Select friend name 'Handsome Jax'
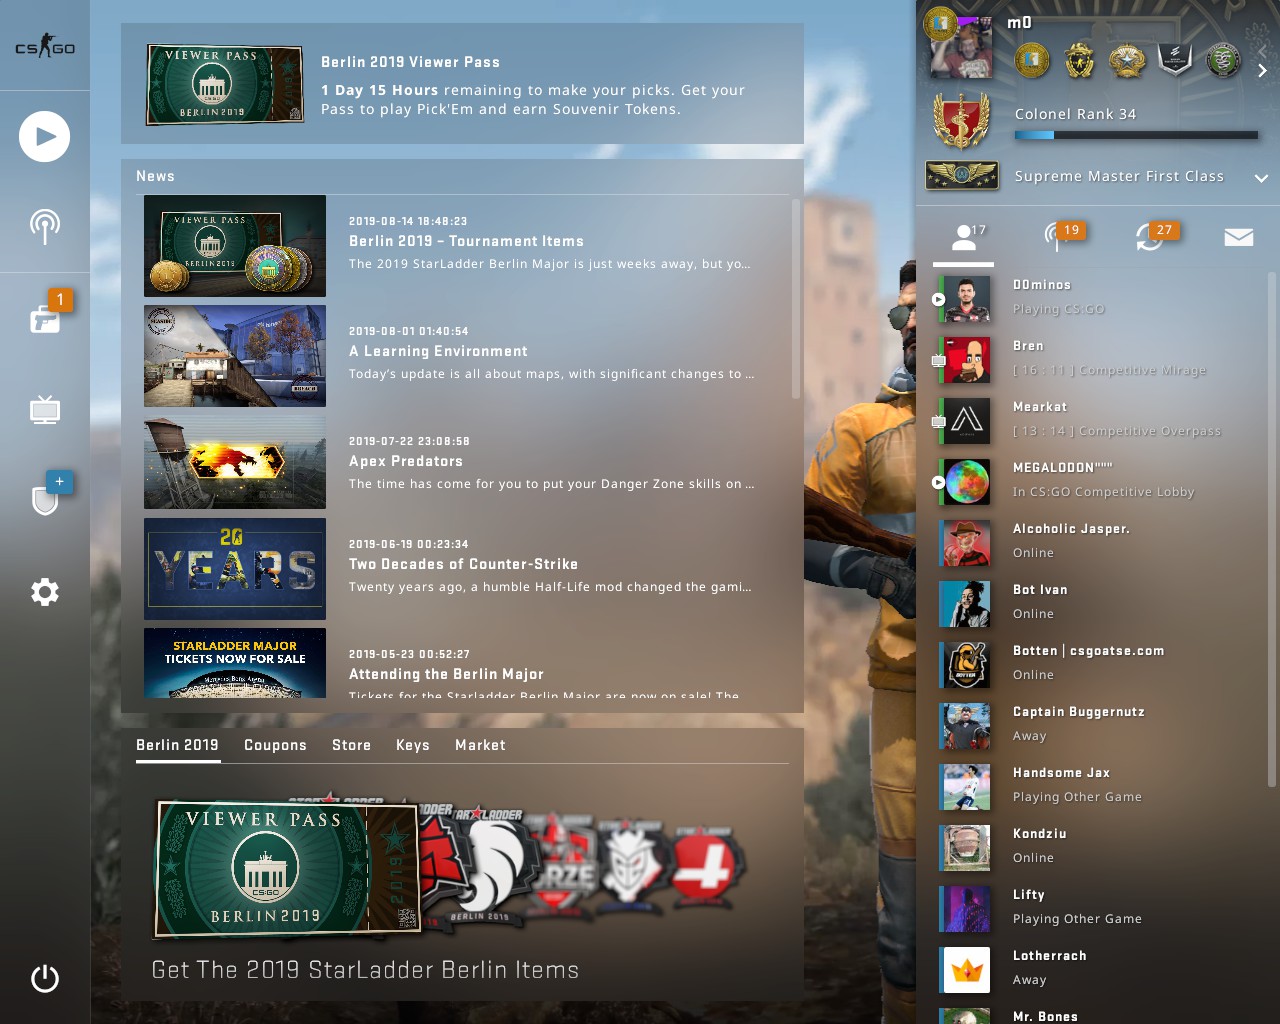Screen dimensions: 1280x1024 (1061, 773)
